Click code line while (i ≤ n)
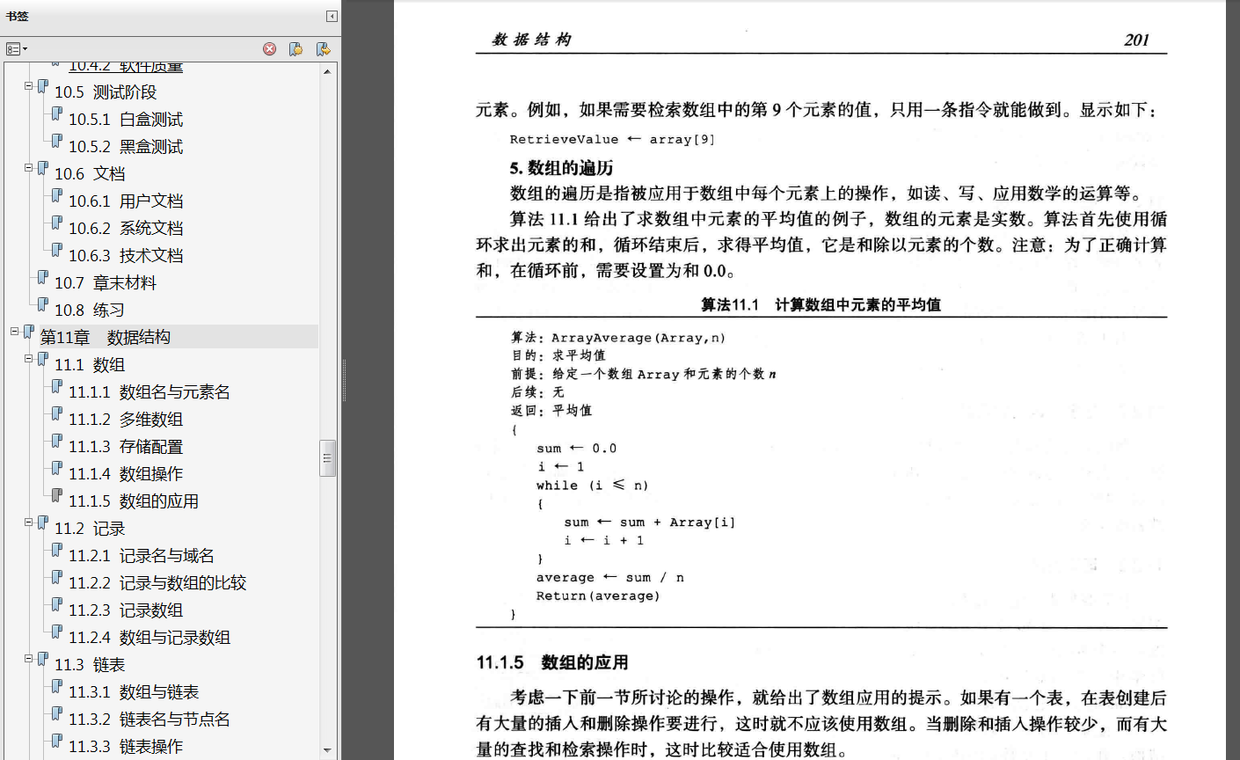Screen dimensions: 1240x760 tap(593, 485)
